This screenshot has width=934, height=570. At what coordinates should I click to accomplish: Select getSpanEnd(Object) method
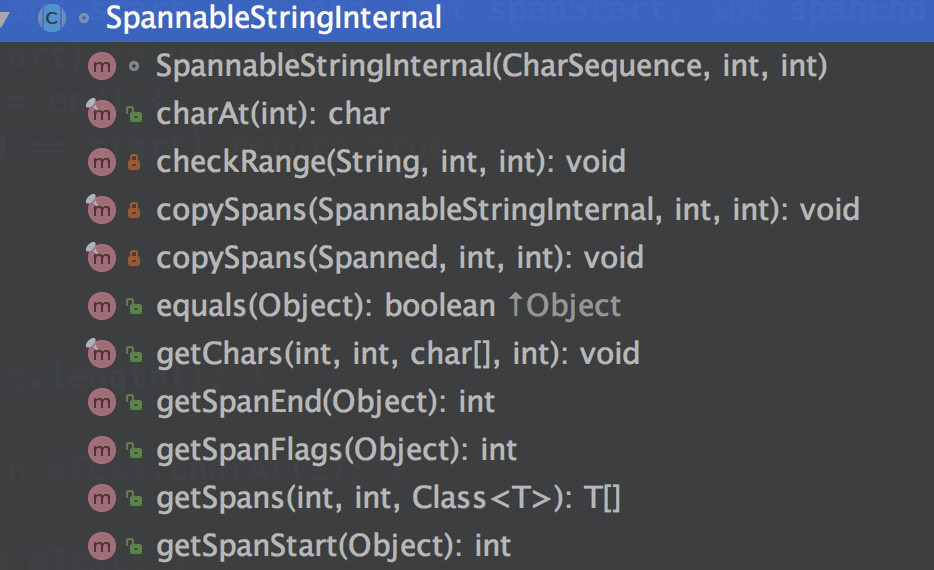point(325,402)
